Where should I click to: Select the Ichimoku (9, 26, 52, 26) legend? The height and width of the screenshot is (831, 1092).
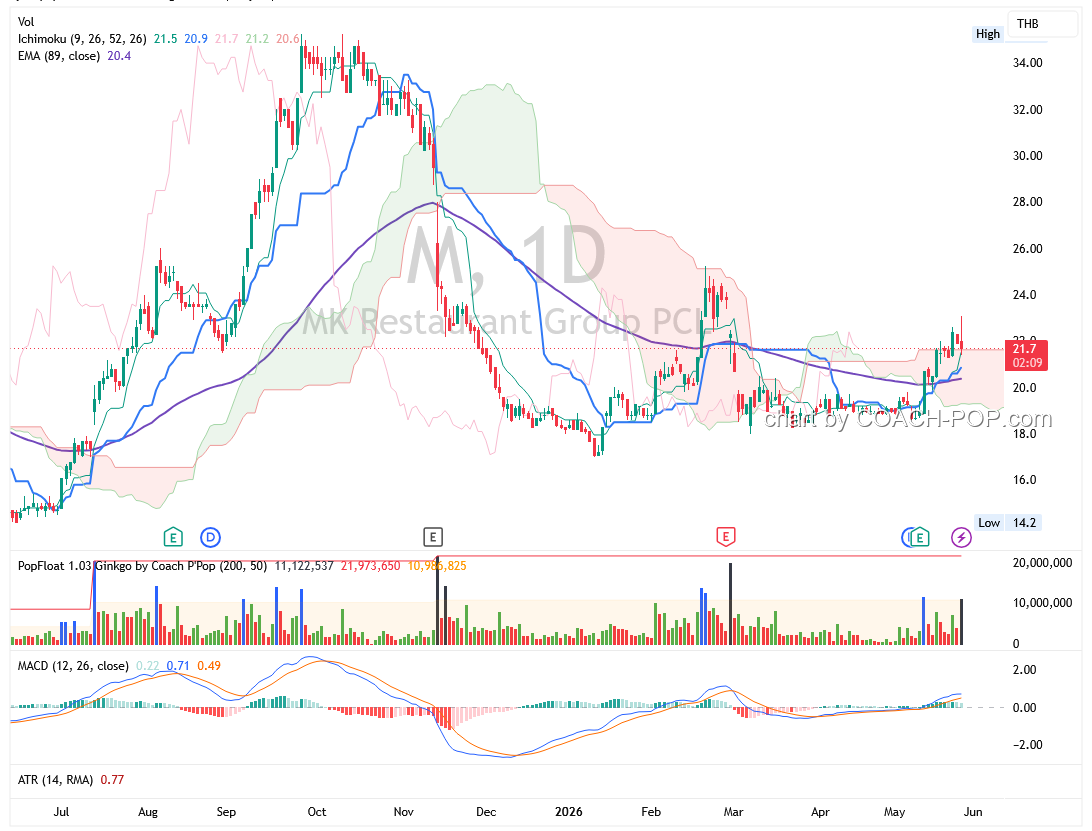coord(82,39)
